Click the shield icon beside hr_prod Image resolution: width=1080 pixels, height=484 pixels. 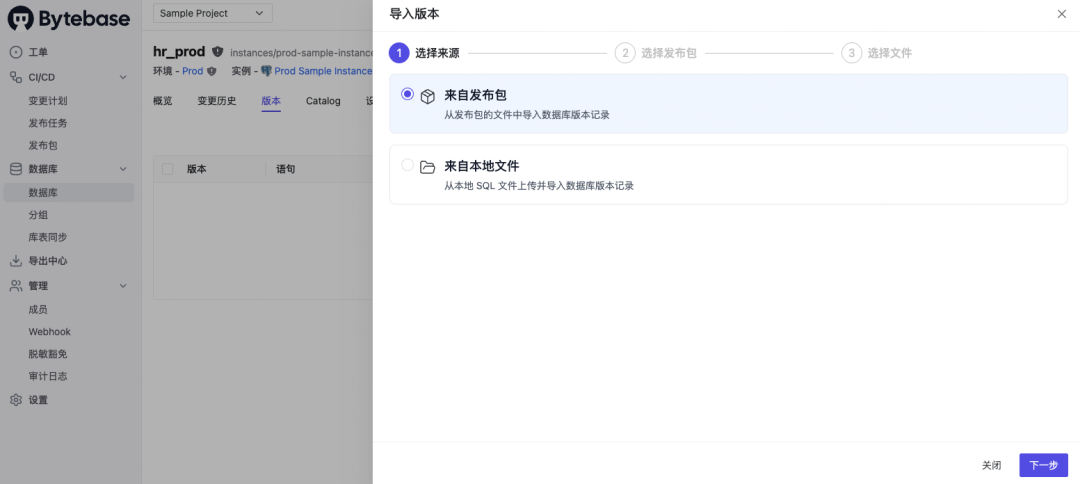coord(218,52)
